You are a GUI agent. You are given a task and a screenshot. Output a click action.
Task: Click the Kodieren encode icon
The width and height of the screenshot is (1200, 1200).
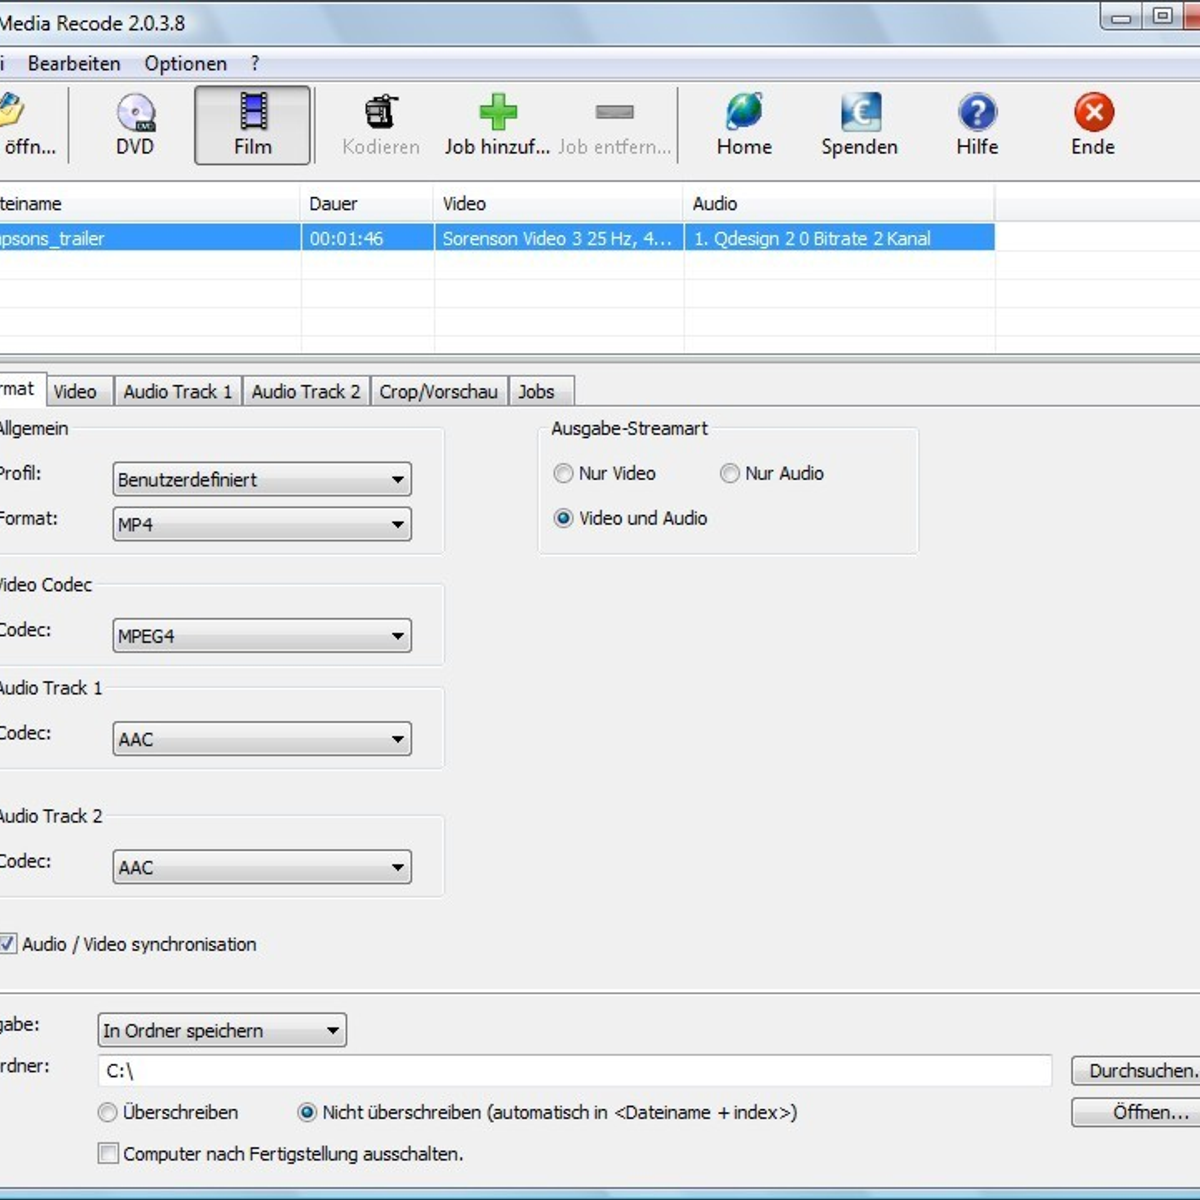(x=380, y=112)
